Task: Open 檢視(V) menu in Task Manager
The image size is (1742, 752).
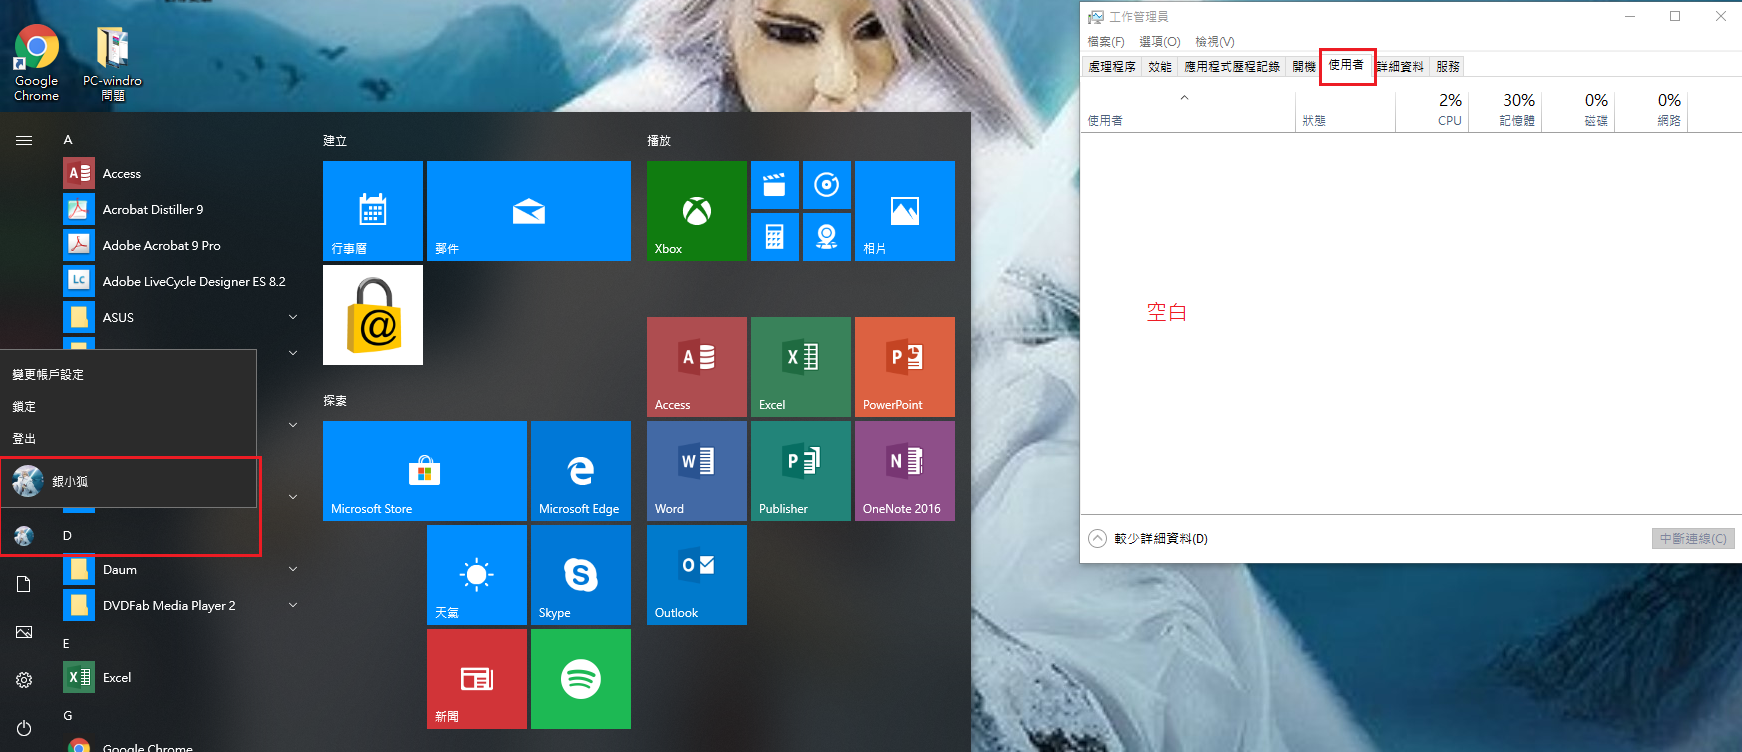Action: point(1215,41)
